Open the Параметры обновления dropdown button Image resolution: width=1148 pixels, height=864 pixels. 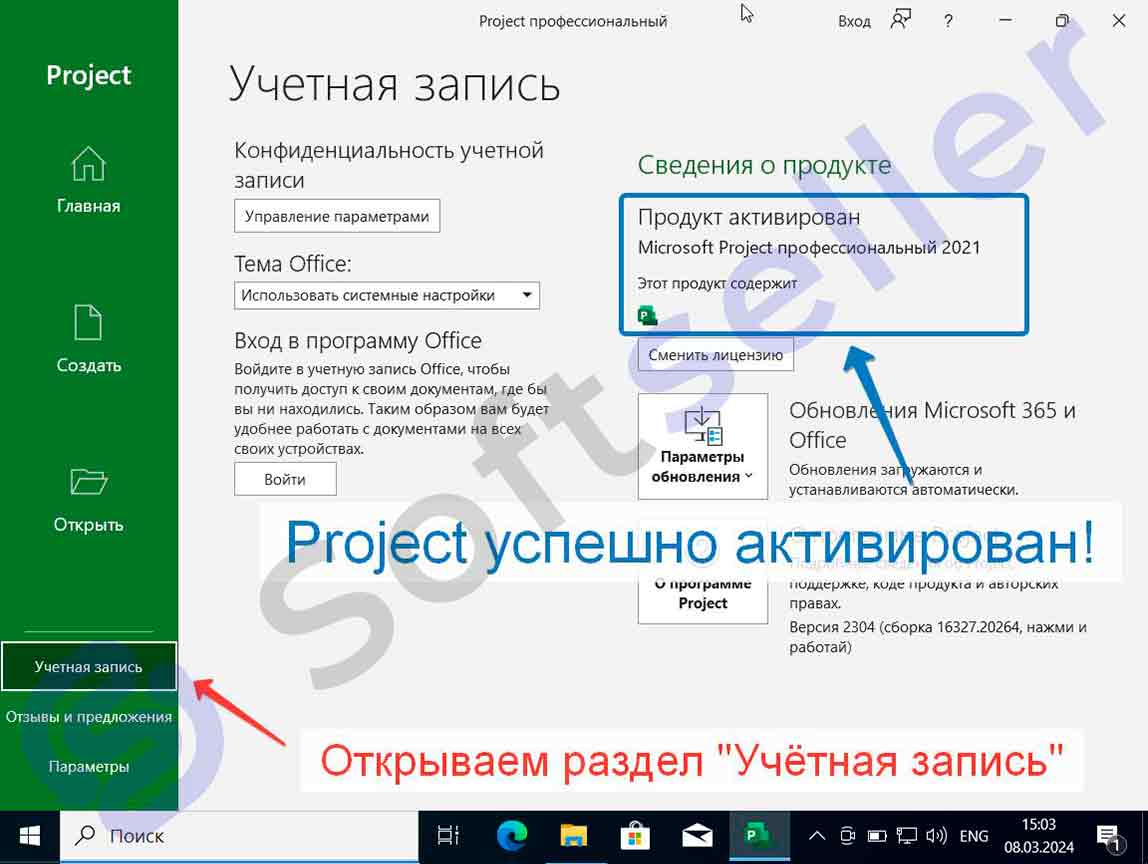702,446
